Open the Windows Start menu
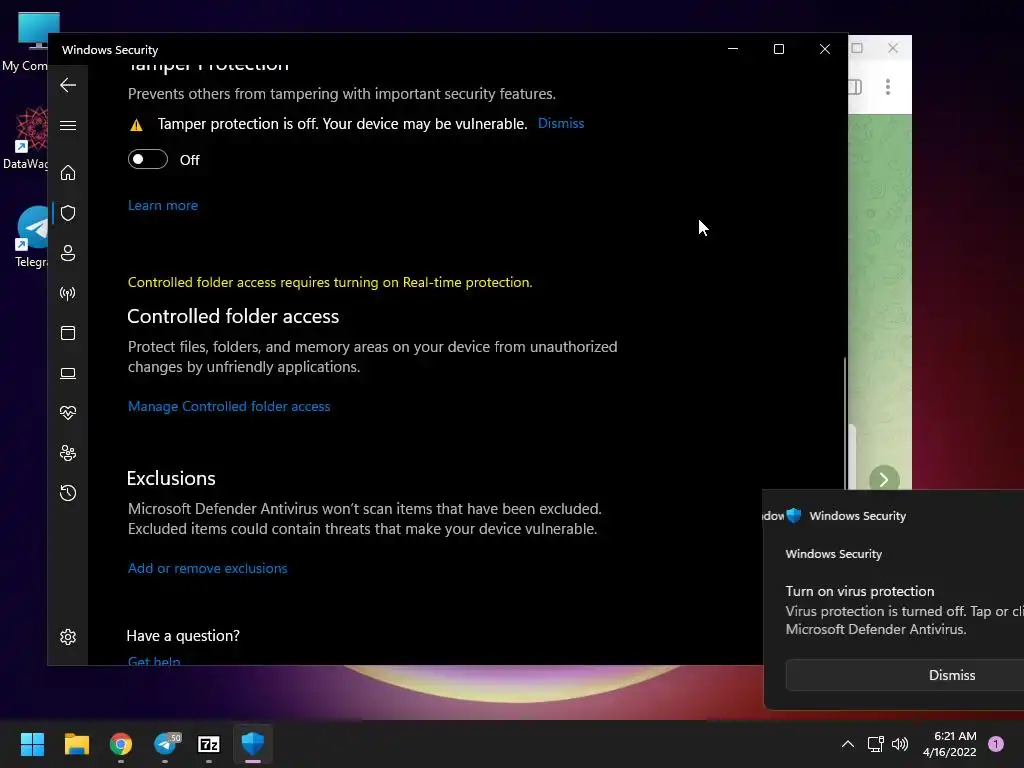This screenshot has height=768, width=1024. click(32, 744)
